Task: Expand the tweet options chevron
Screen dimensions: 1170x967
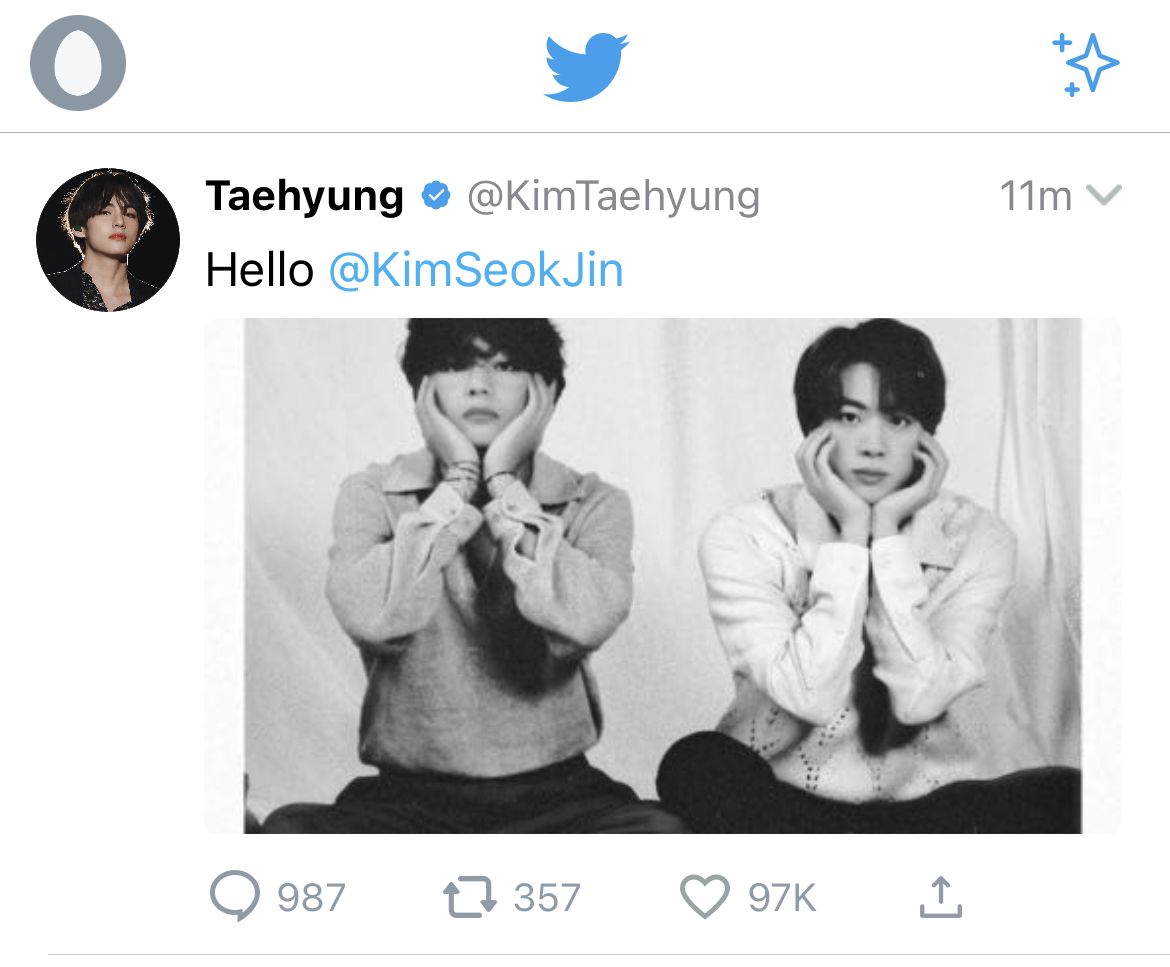Action: tap(1104, 195)
